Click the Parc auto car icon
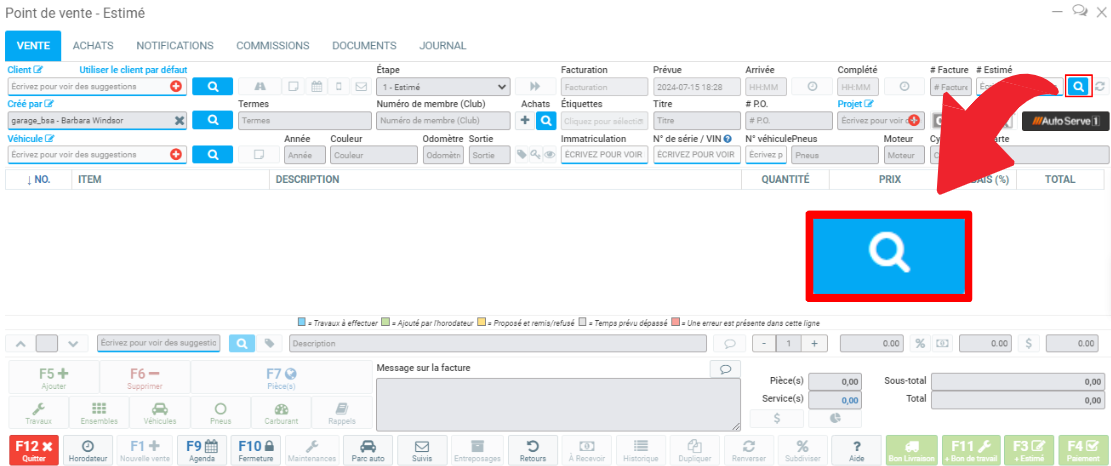 (x=367, y=450)
